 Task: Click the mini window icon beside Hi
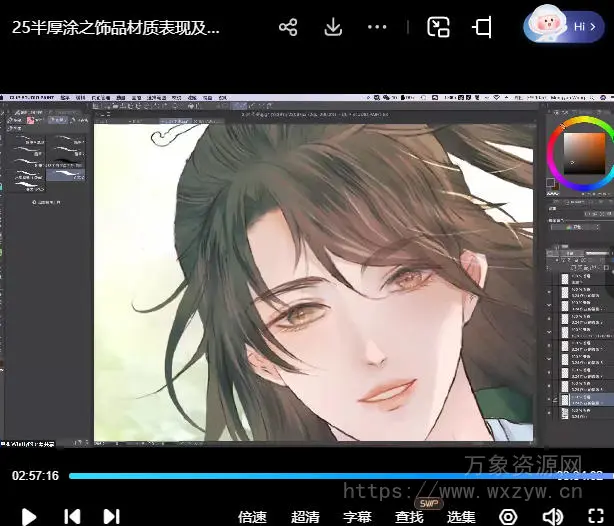point(483,28)
